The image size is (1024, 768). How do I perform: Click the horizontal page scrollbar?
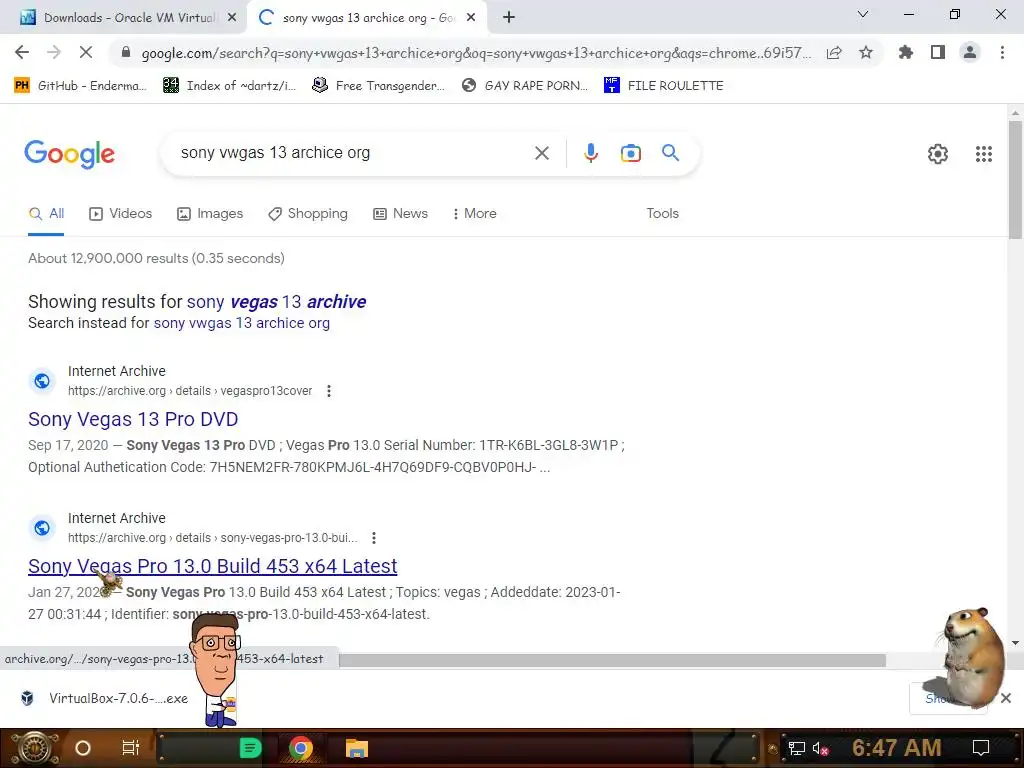612,661
